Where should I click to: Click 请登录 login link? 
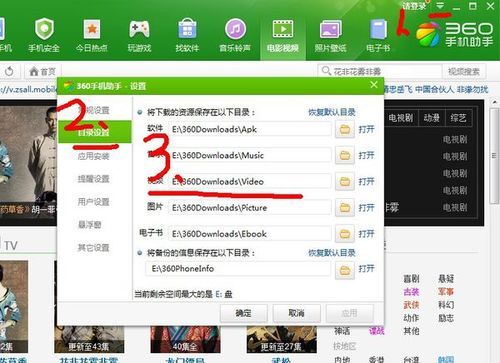[414, 6]
